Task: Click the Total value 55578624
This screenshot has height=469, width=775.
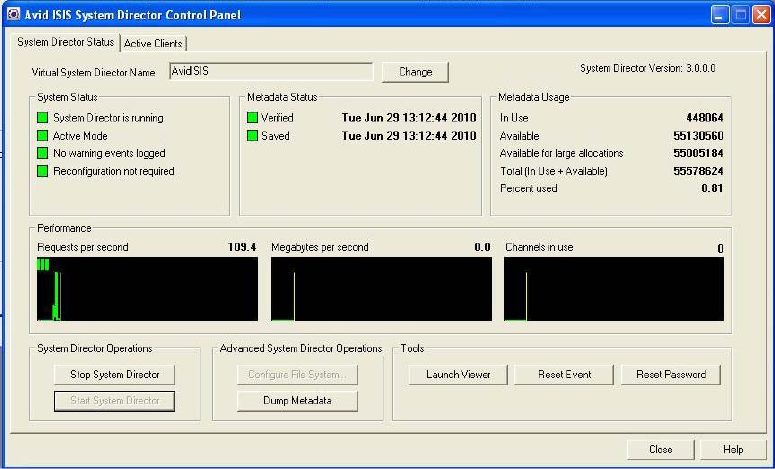Action: (698, 171)
